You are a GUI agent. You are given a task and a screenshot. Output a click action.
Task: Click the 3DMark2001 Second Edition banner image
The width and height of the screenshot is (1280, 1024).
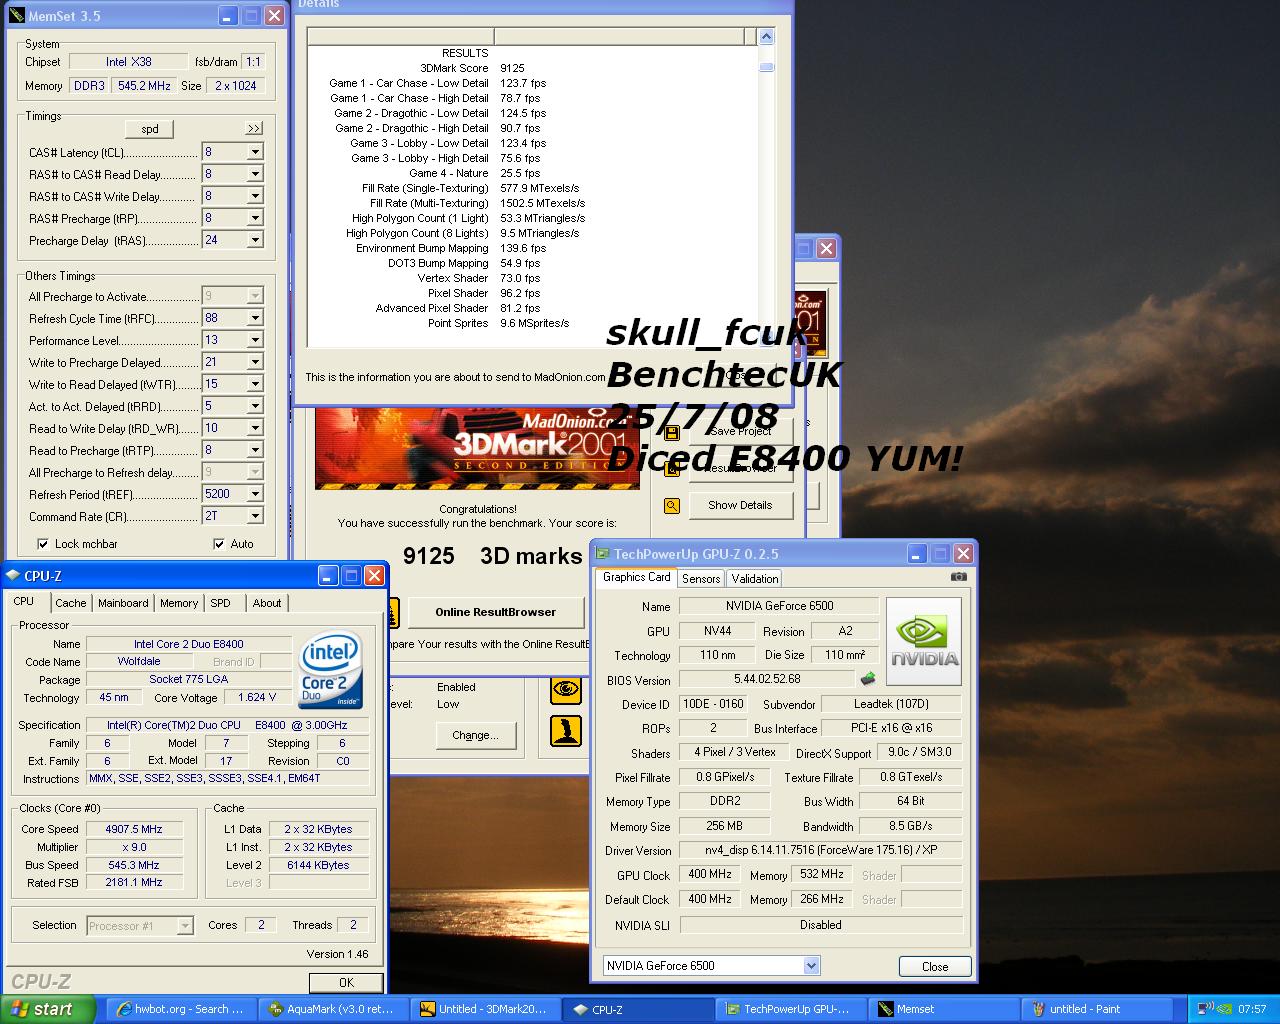click(477, 448)
